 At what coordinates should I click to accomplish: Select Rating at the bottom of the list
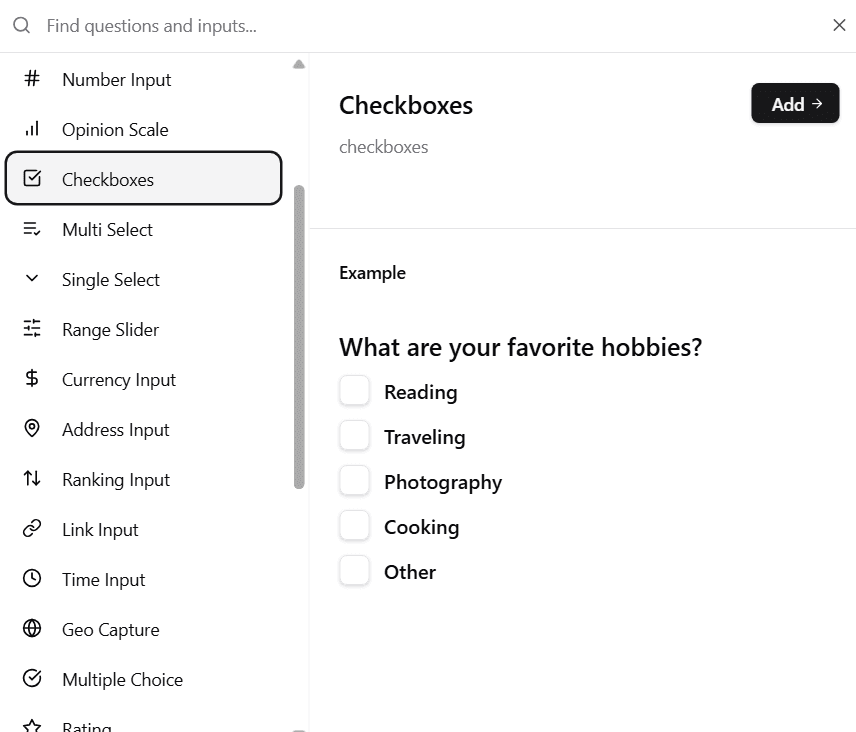click(87, 724)
